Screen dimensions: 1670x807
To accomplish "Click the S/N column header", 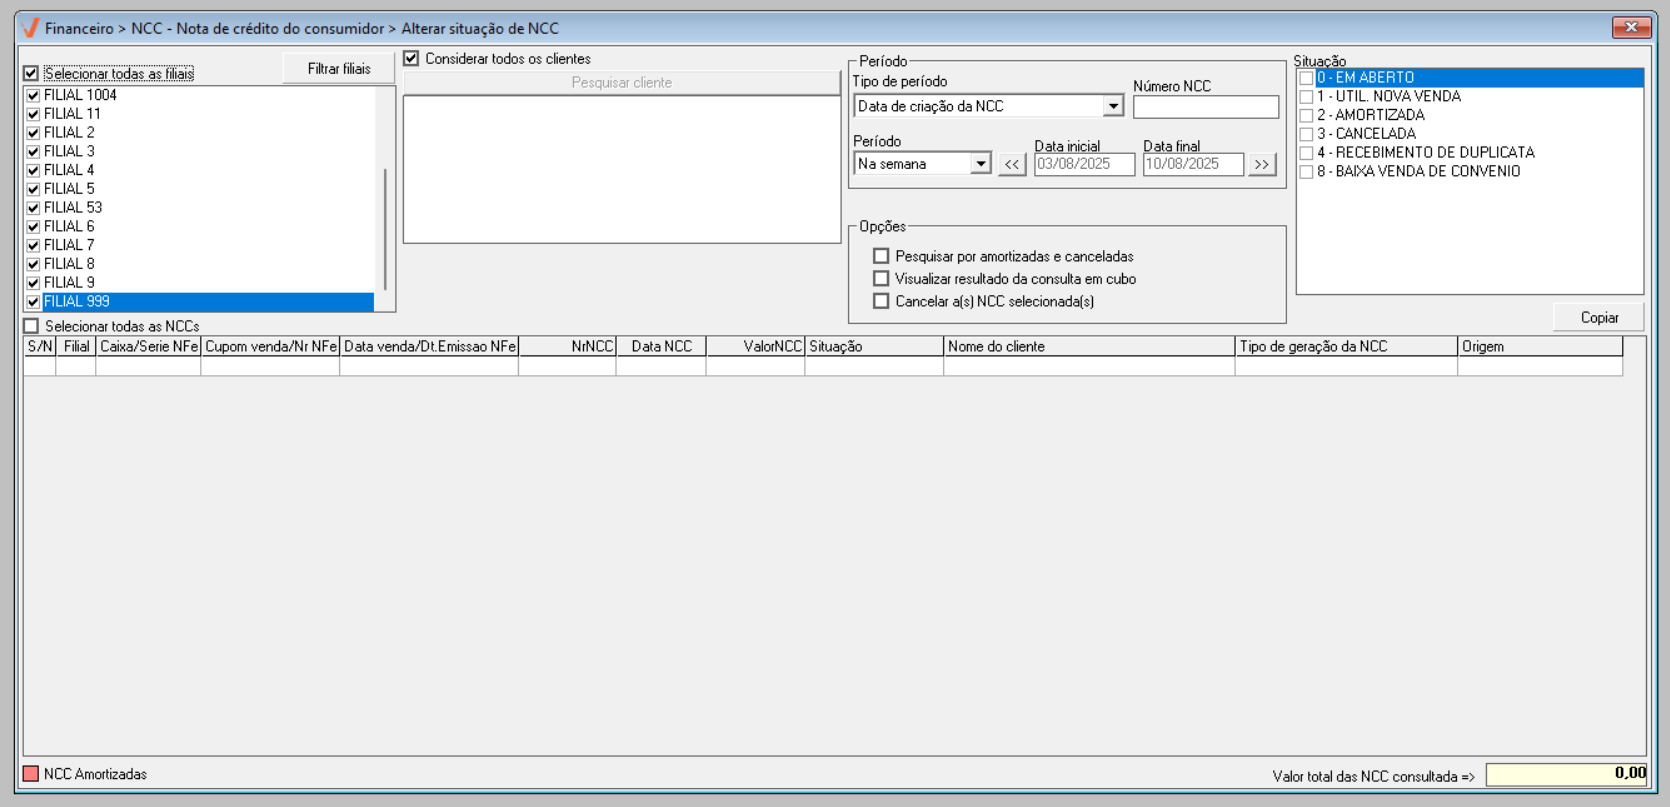I will pyautogui.click(x=40, y=346).
